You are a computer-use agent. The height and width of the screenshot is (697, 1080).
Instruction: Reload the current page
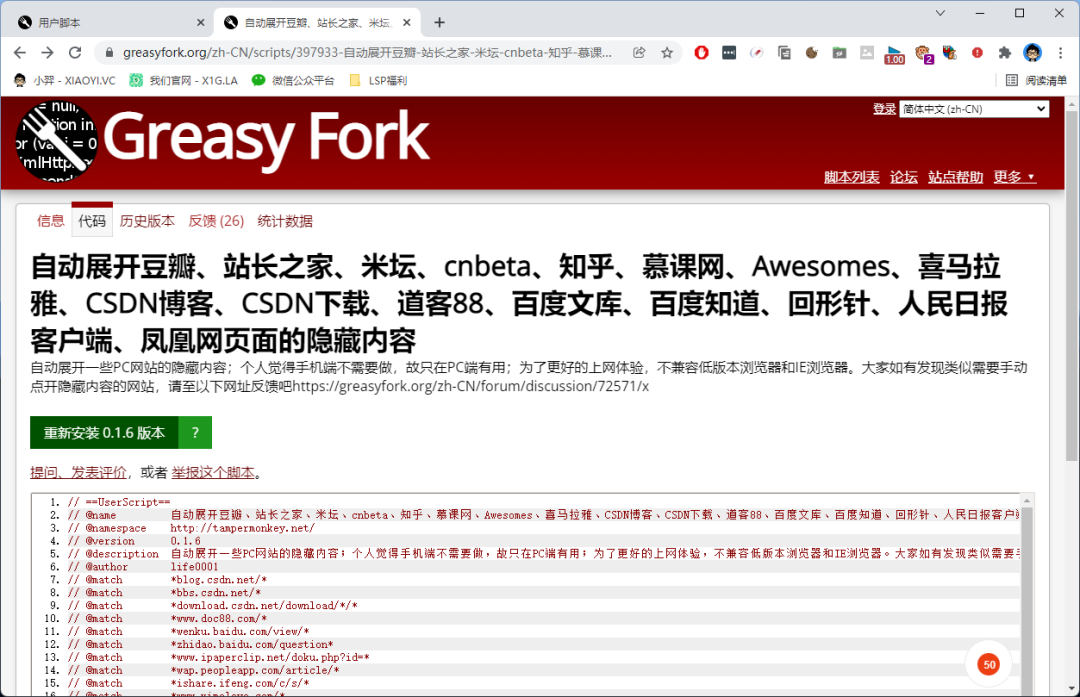click(75, 52)
